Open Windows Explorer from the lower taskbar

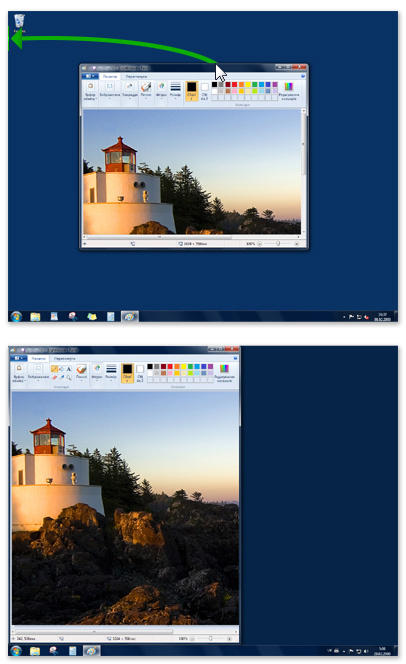tap(35, 651)
